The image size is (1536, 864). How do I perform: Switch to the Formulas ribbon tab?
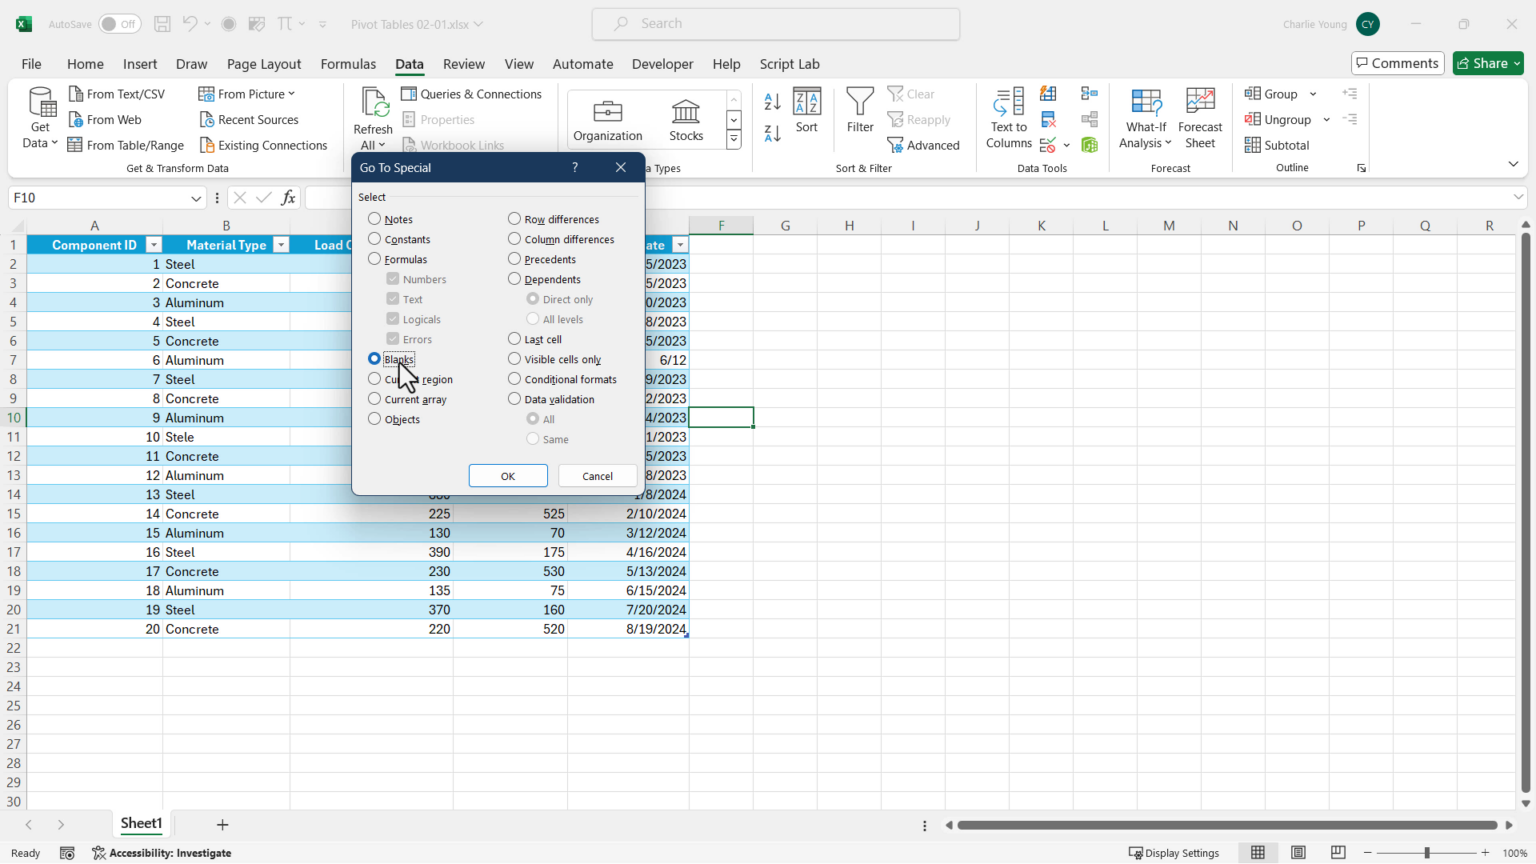click(x=348, y=64)
